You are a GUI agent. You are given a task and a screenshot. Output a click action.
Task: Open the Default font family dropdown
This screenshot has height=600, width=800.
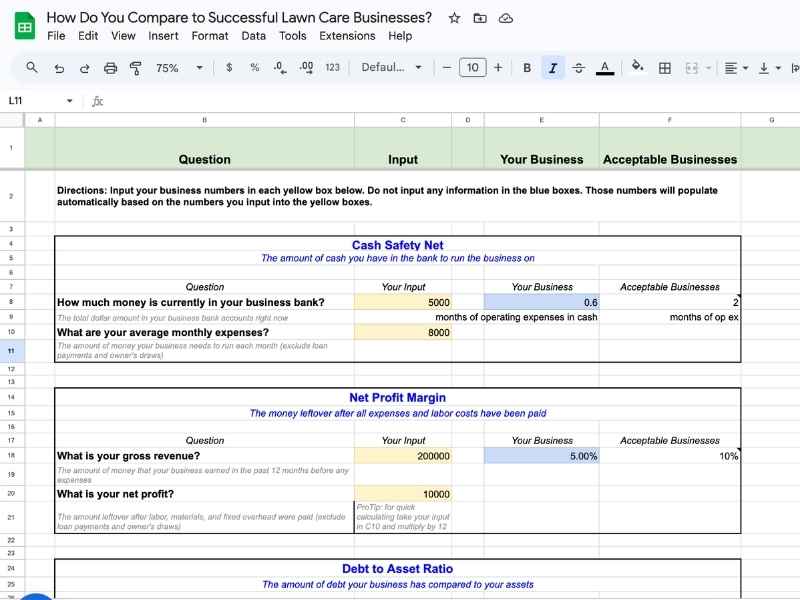391,67
